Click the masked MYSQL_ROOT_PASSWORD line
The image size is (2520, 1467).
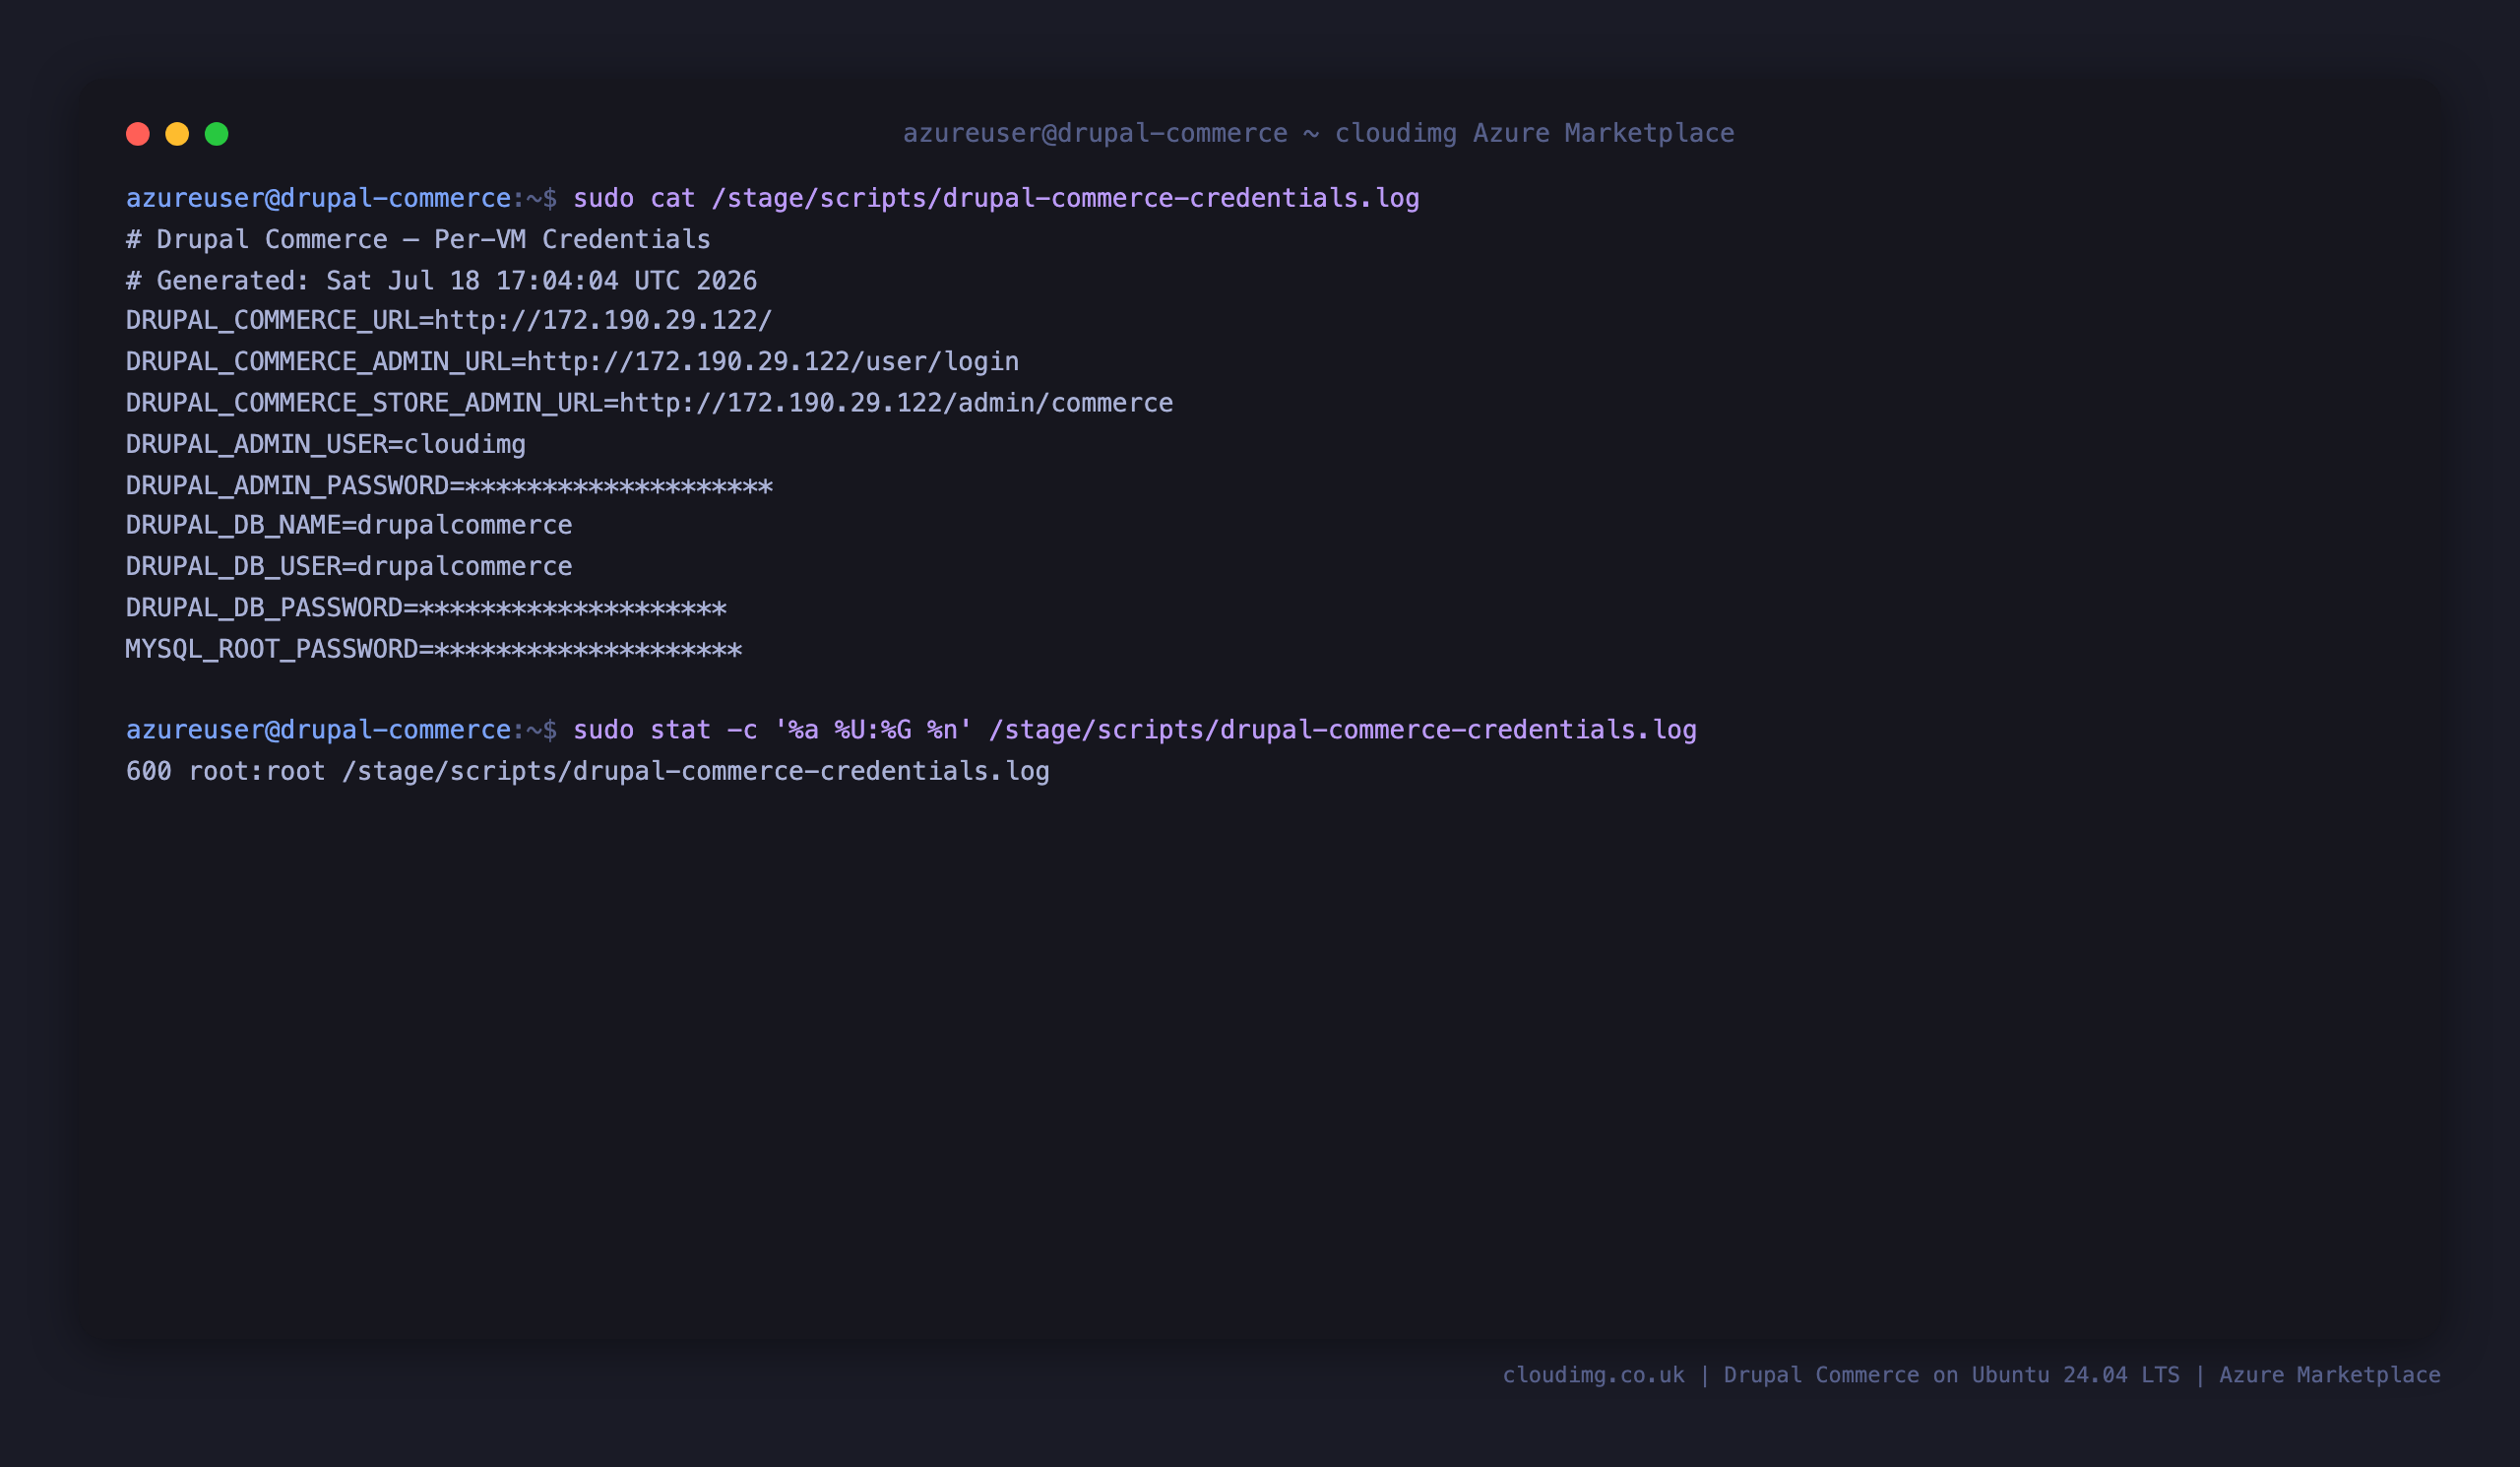click(x=434, y=650)
